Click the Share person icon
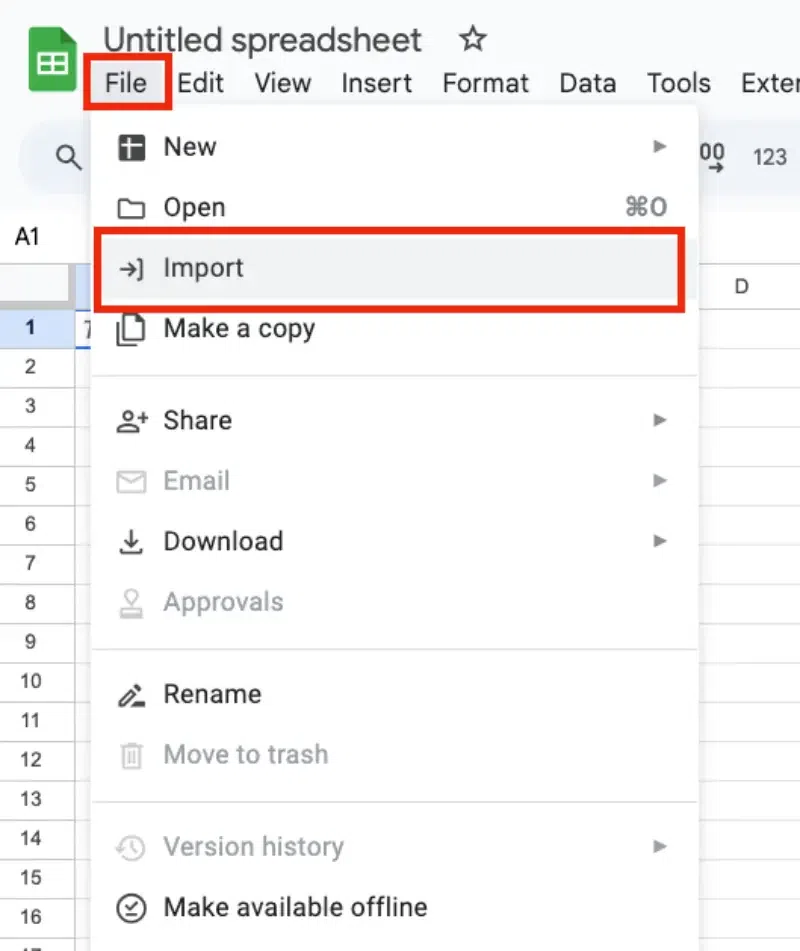The width and height of the screenshot is (800, 951). 131,420
